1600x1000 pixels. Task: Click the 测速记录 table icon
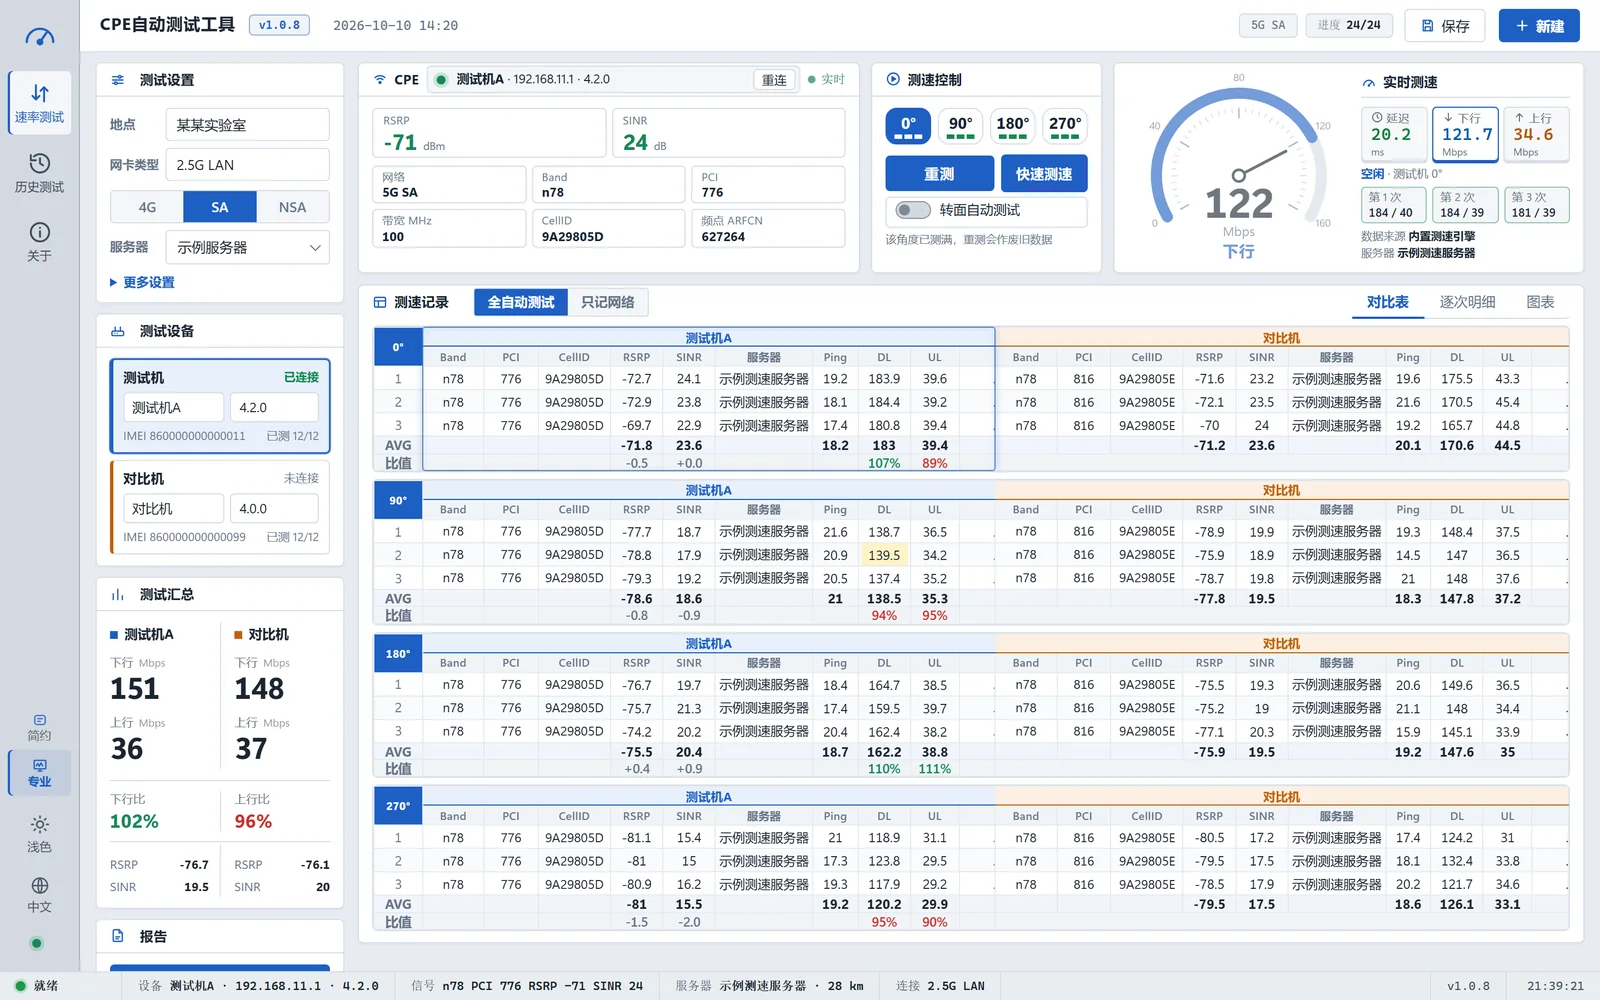380,302
